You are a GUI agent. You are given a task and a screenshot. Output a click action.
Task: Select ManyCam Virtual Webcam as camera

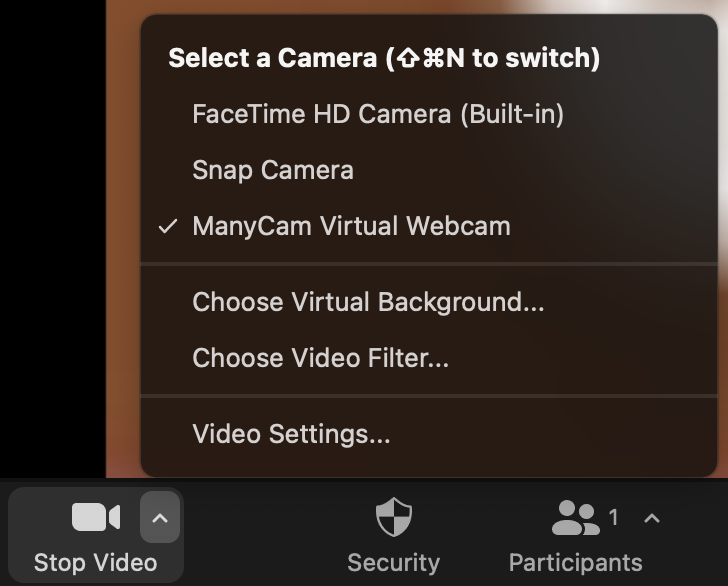(x=351, y=226)
